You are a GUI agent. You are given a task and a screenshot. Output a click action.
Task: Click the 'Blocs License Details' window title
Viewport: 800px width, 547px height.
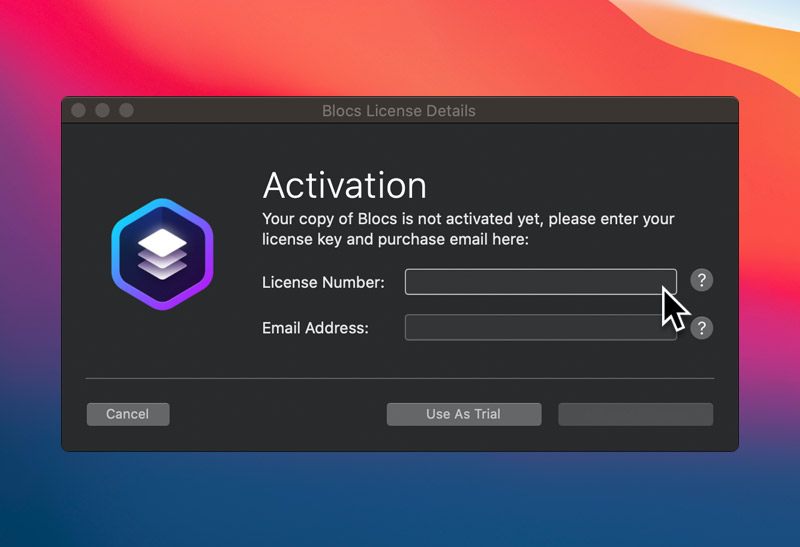[399, 111]
